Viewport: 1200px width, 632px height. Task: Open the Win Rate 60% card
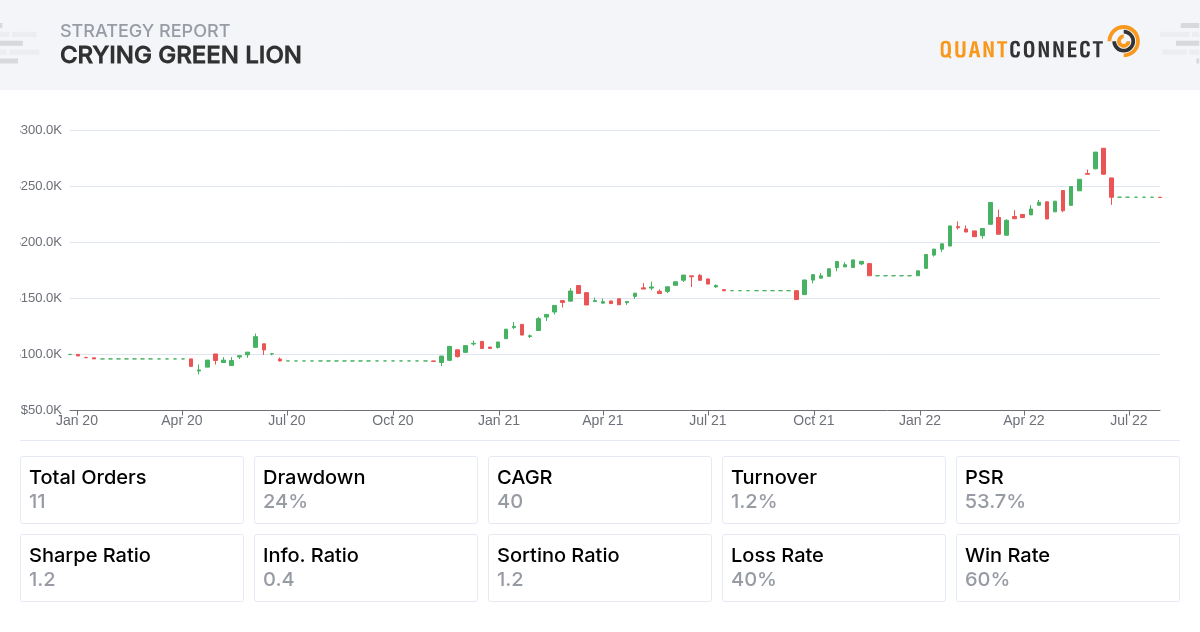(x=1067, y=567)
